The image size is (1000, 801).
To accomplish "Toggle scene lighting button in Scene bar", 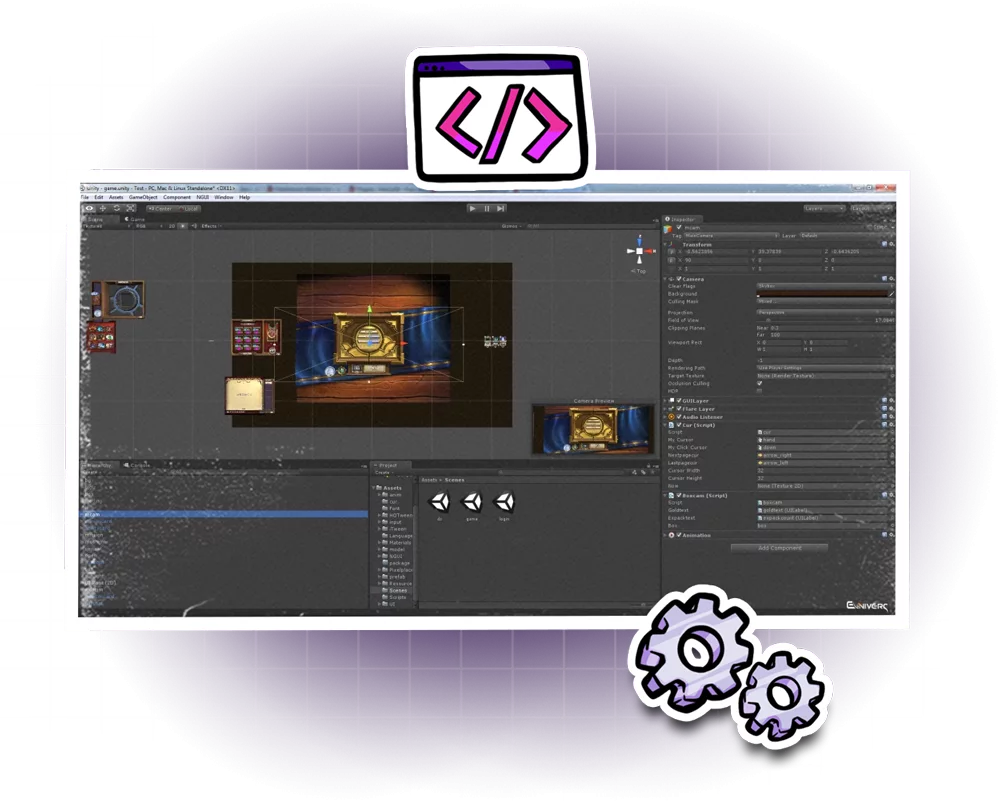I will [183, 226].
